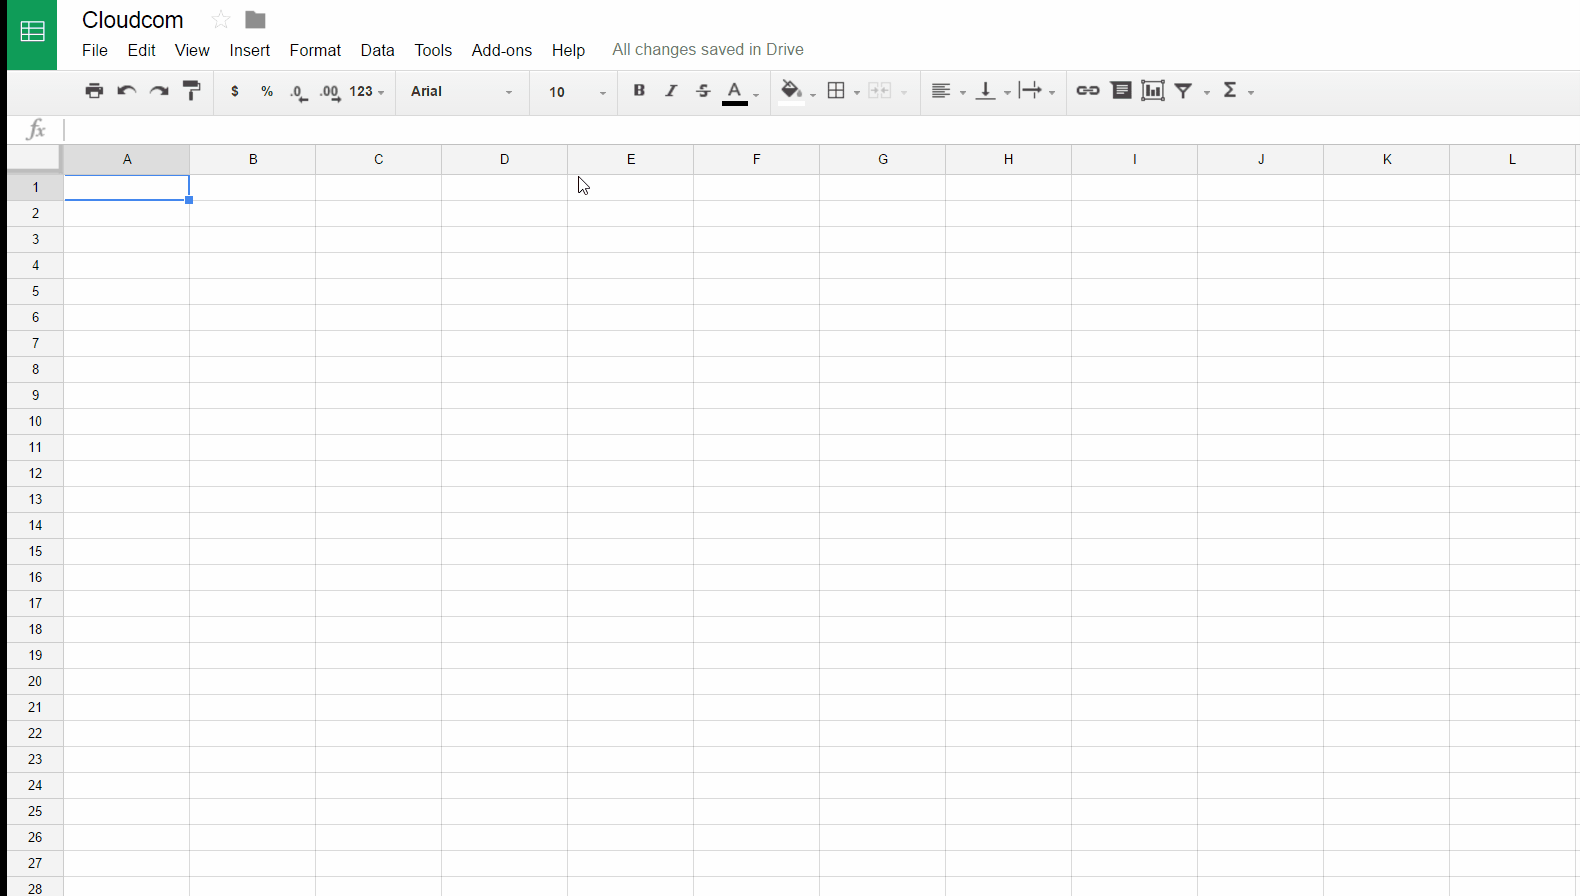Open the Insert menu

tap(249, 50)
